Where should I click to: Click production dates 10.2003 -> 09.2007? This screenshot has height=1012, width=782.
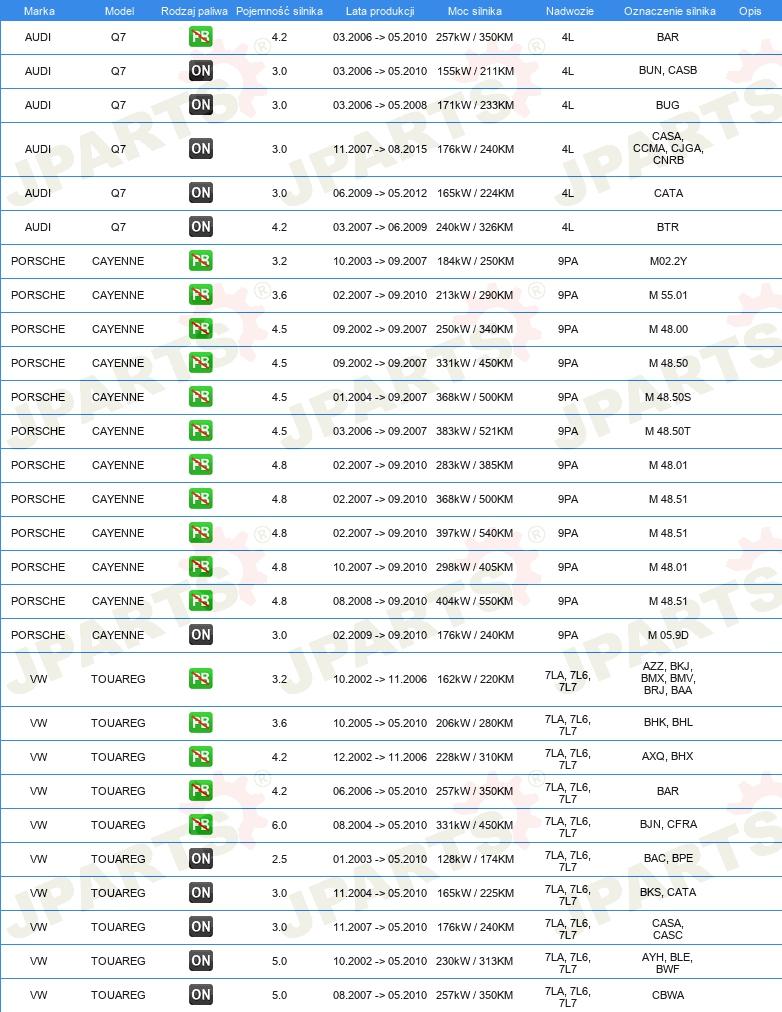click(380, 261)
